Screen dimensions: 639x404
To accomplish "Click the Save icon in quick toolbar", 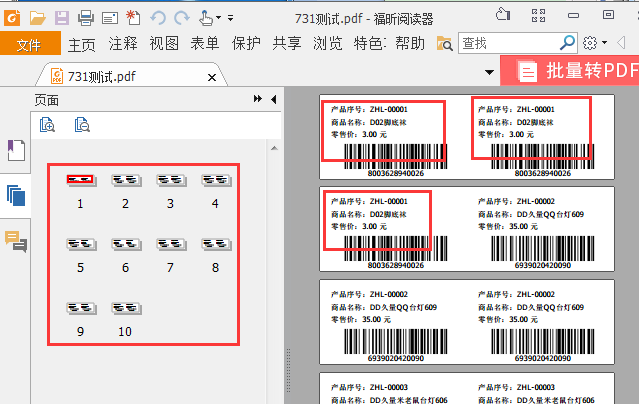I will [x=62, y=17].
